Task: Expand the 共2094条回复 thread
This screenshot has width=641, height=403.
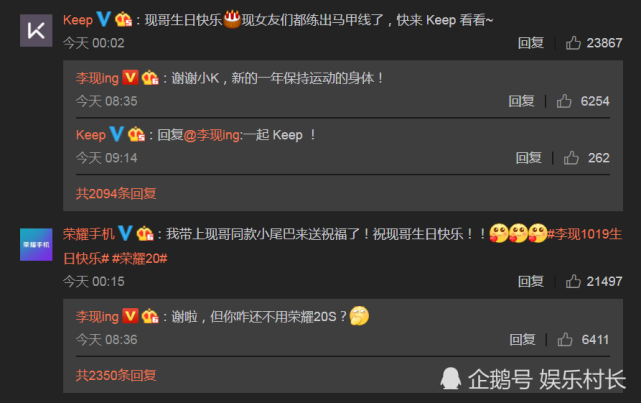Action: click(116, 193)
